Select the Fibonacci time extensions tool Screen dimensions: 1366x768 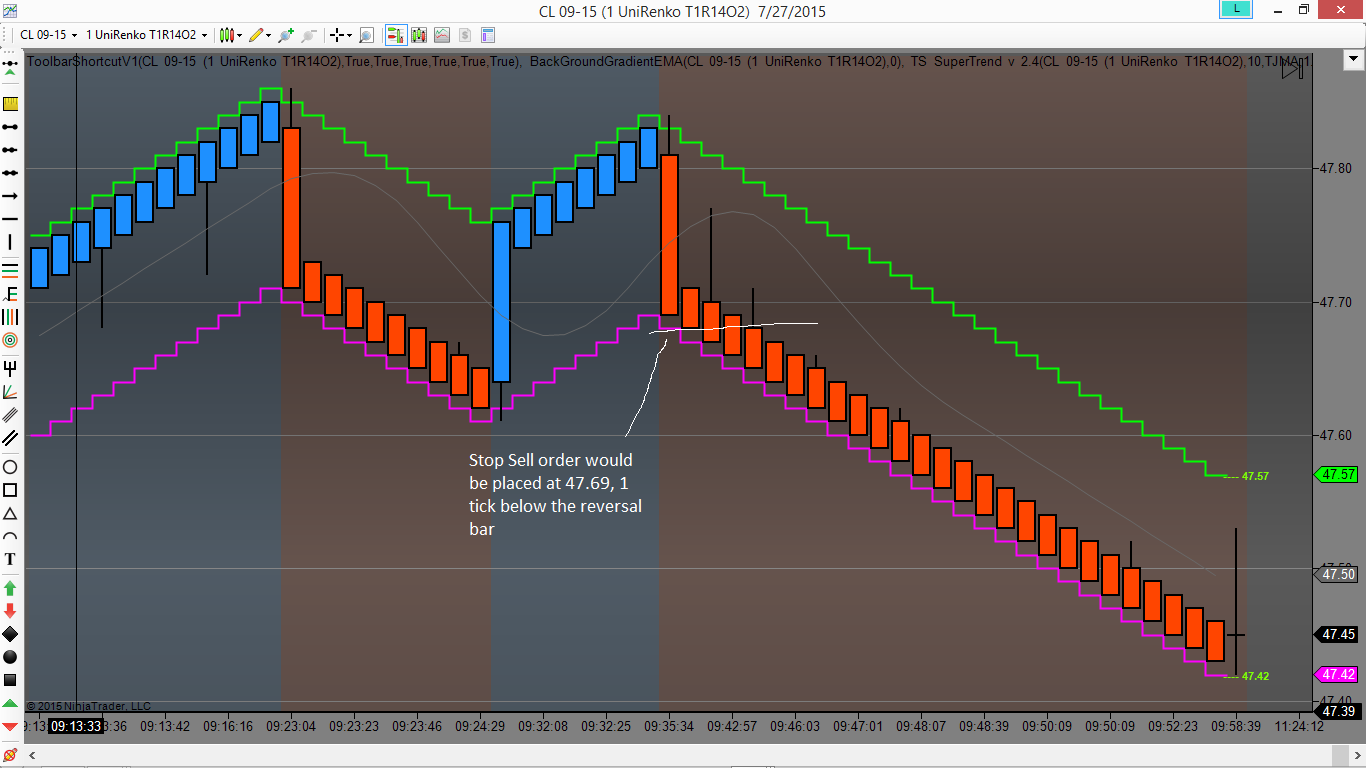10,316
